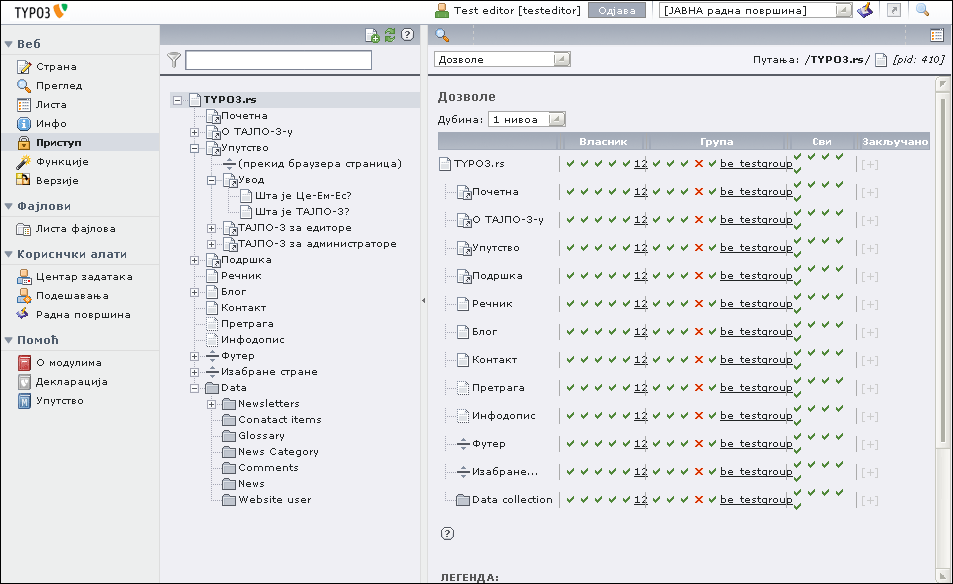953x584 pixels.
Task: Click be_testgroup link in the Блог row
Action: 756,331
